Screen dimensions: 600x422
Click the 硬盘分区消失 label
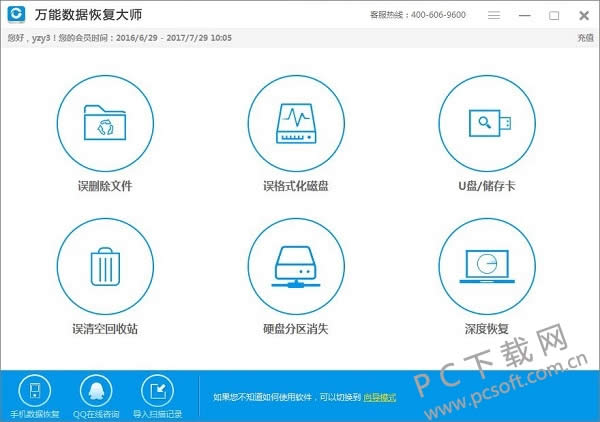tap(296, 329)
